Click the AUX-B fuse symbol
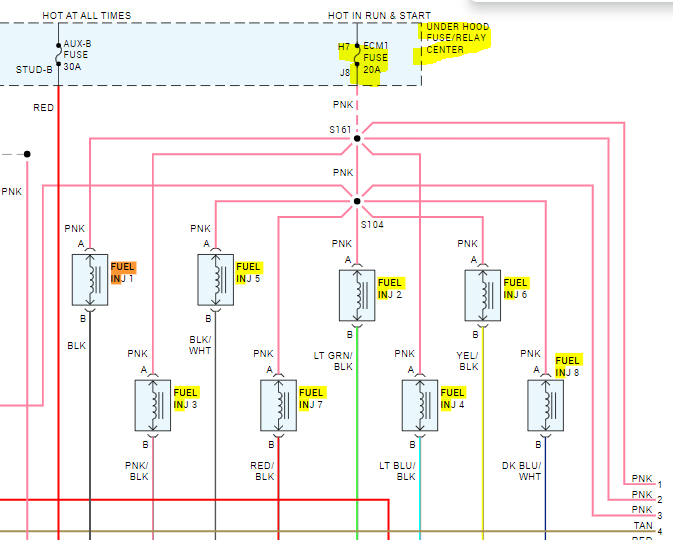The image size is (673, 540). click(58, 56)
